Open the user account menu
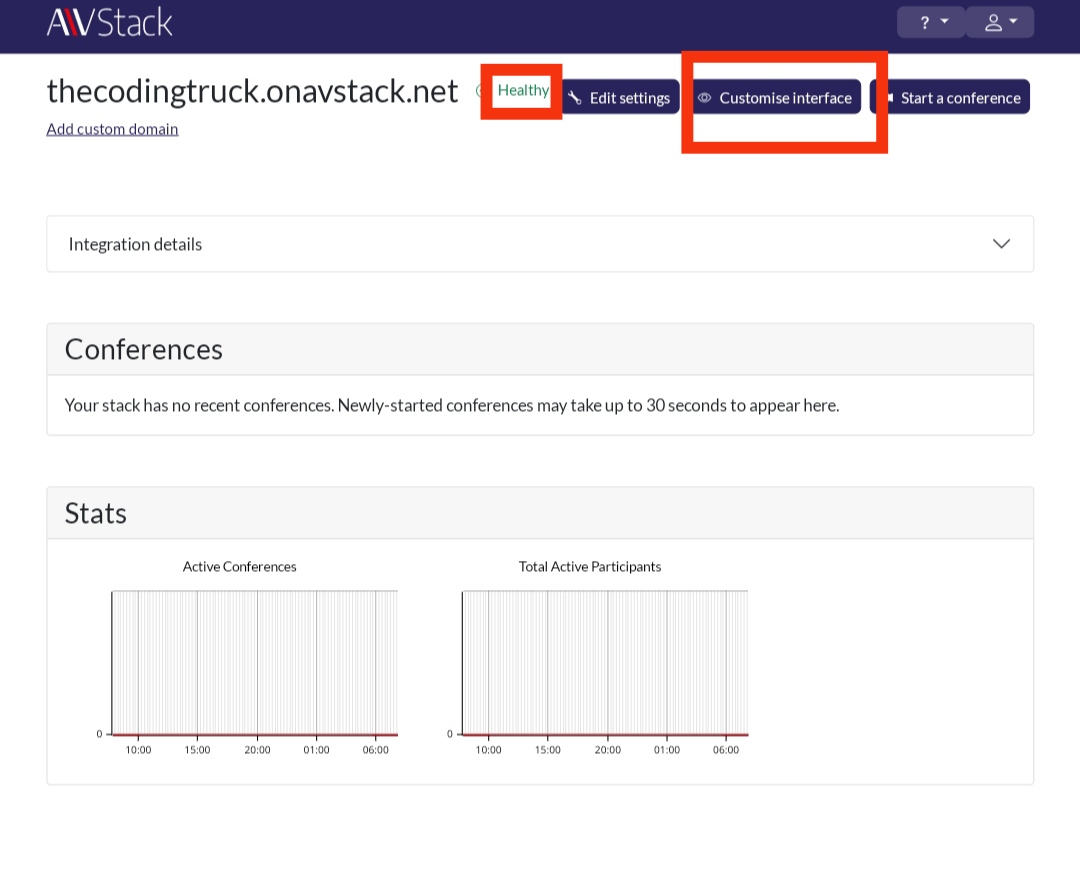This screenshot has height=880, width=1080. [x=1000, y=22]
